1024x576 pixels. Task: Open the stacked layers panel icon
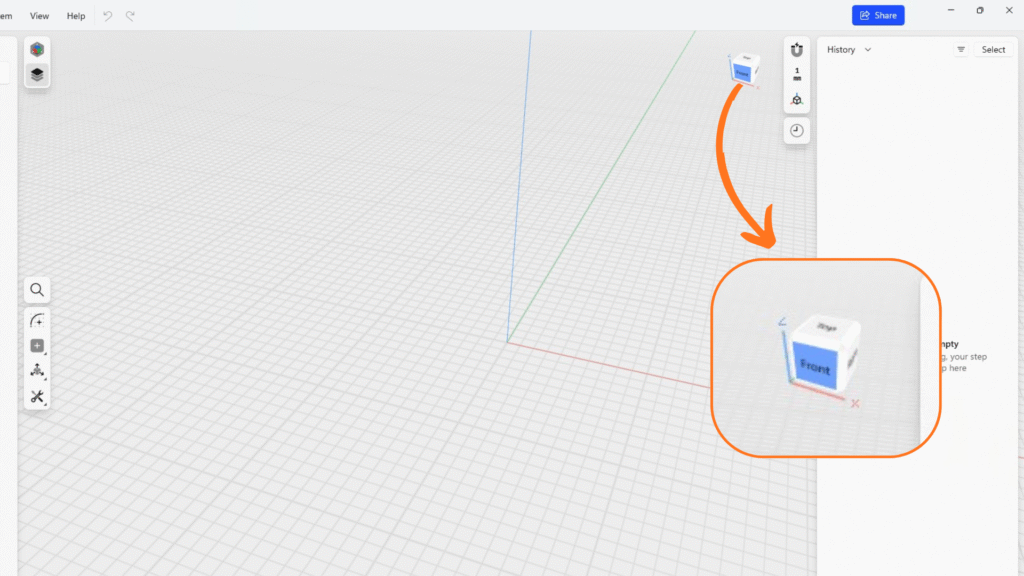point(37,74)
